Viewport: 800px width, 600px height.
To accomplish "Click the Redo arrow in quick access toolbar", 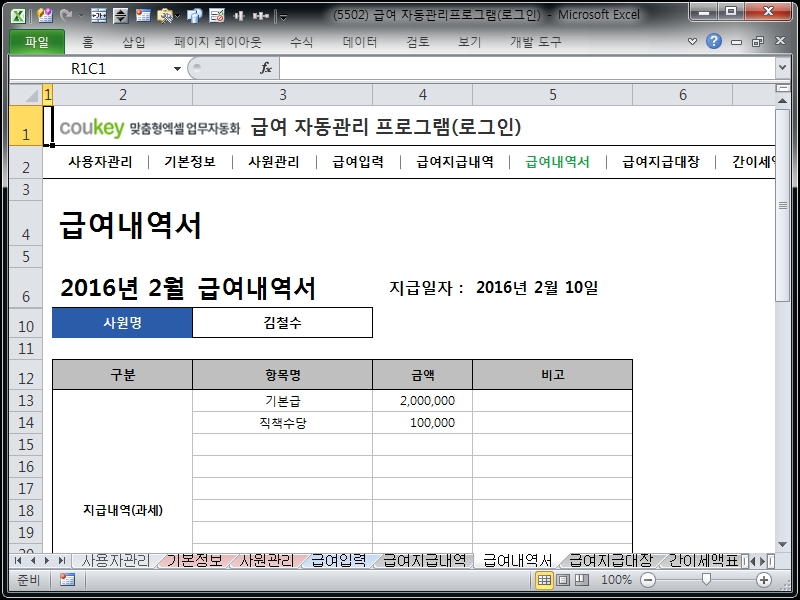I will (65, 16).
